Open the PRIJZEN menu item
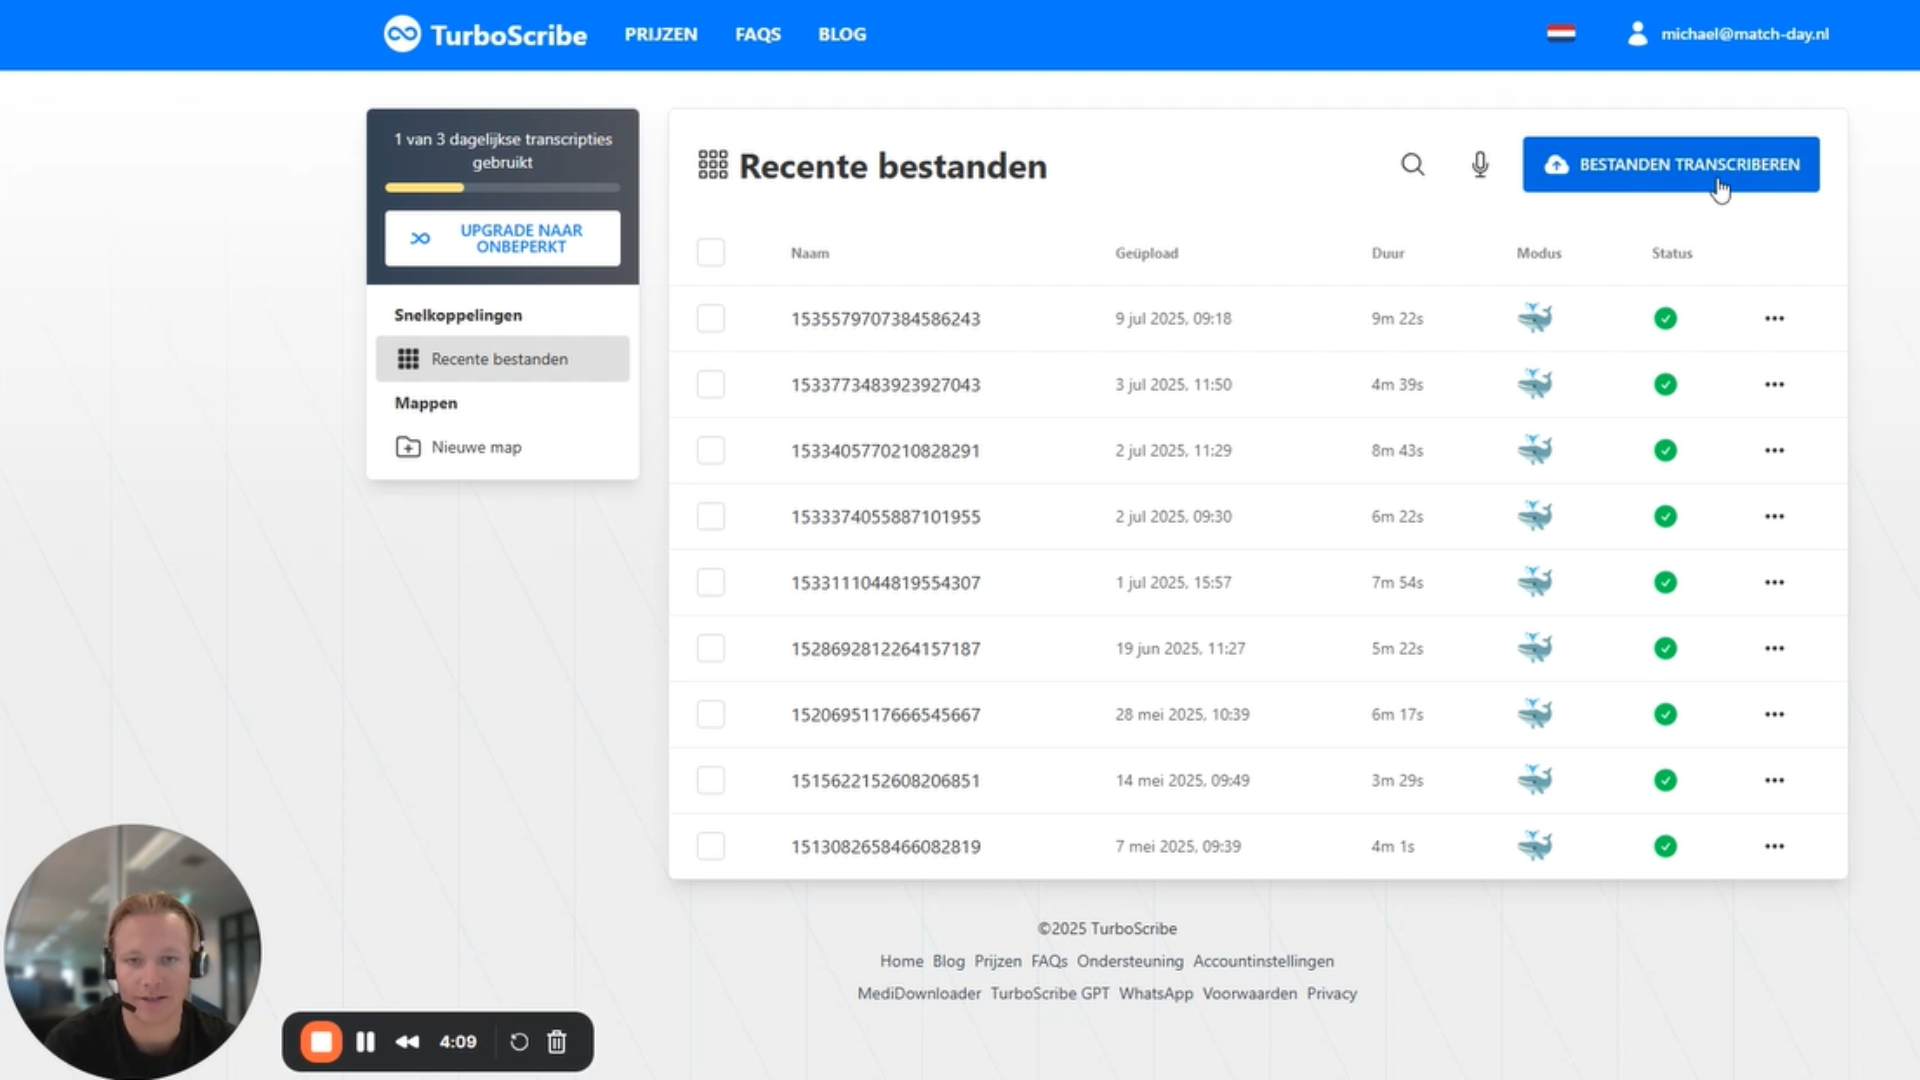The width and height of the screenshot is (1920, 1080). (x=661, y=34)
